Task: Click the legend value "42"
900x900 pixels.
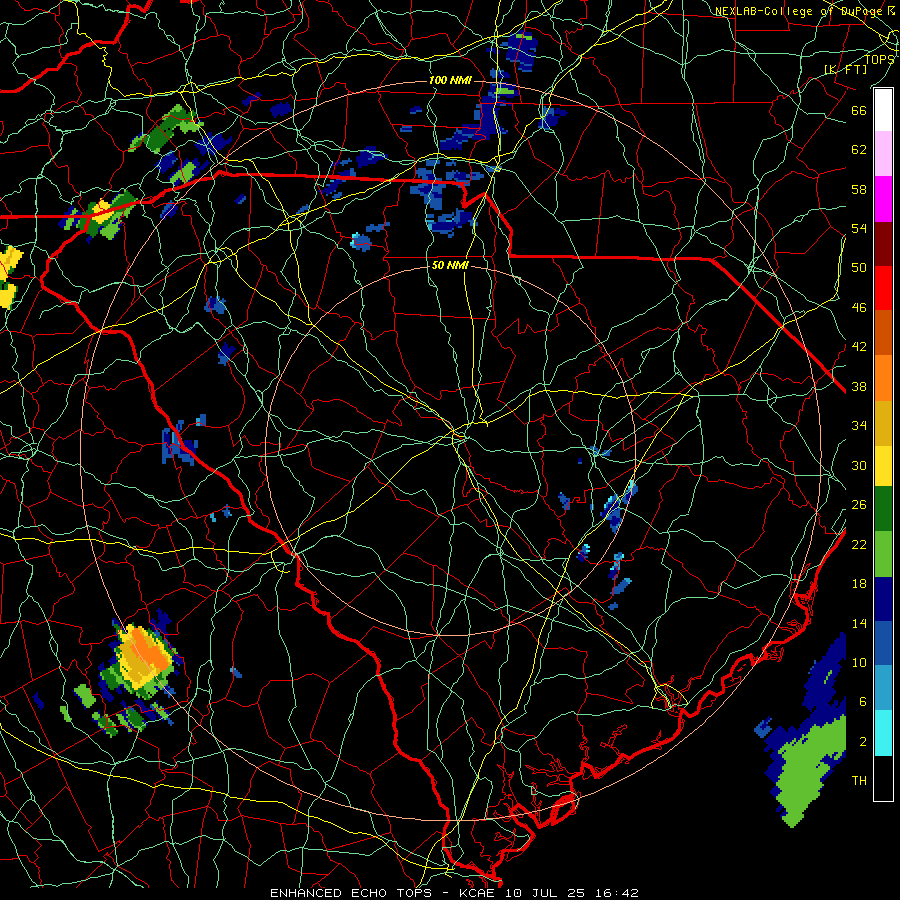Action: 859,347
